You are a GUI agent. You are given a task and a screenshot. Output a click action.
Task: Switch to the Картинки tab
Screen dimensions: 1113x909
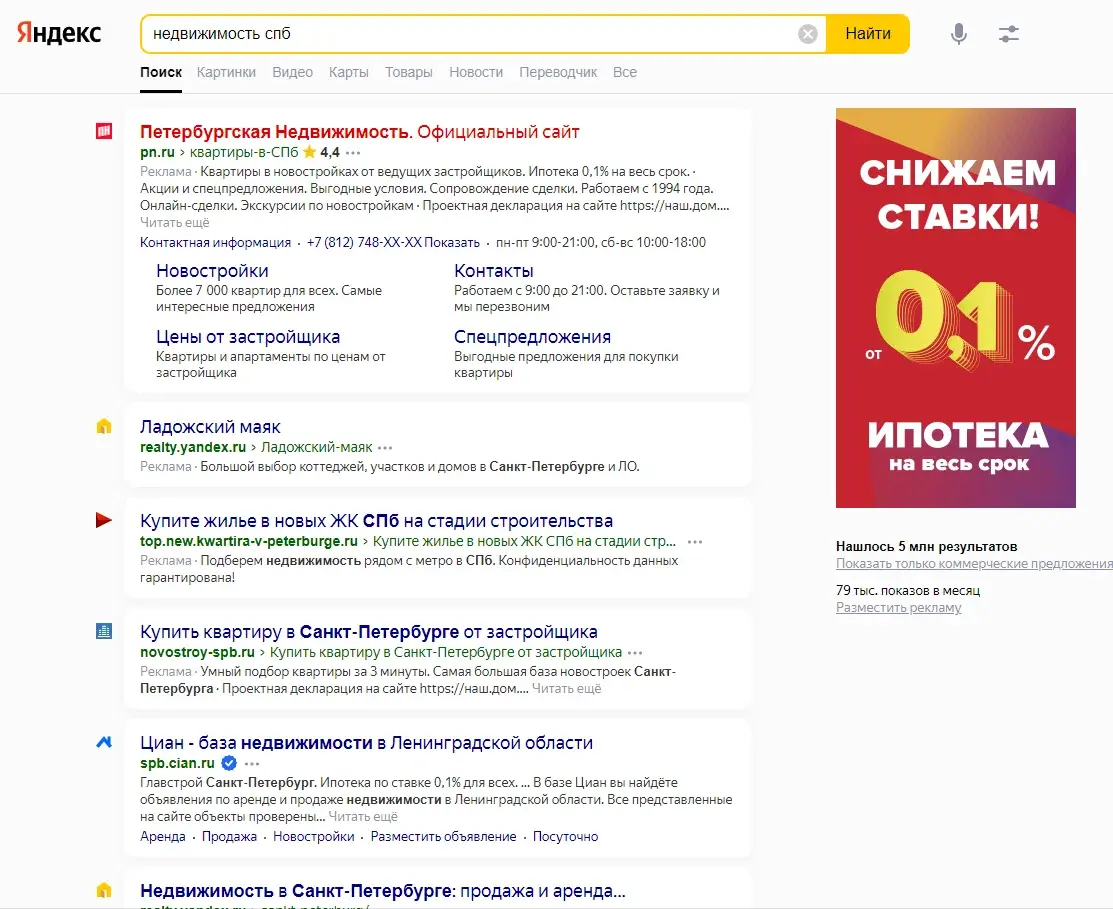tap(226, 72)
